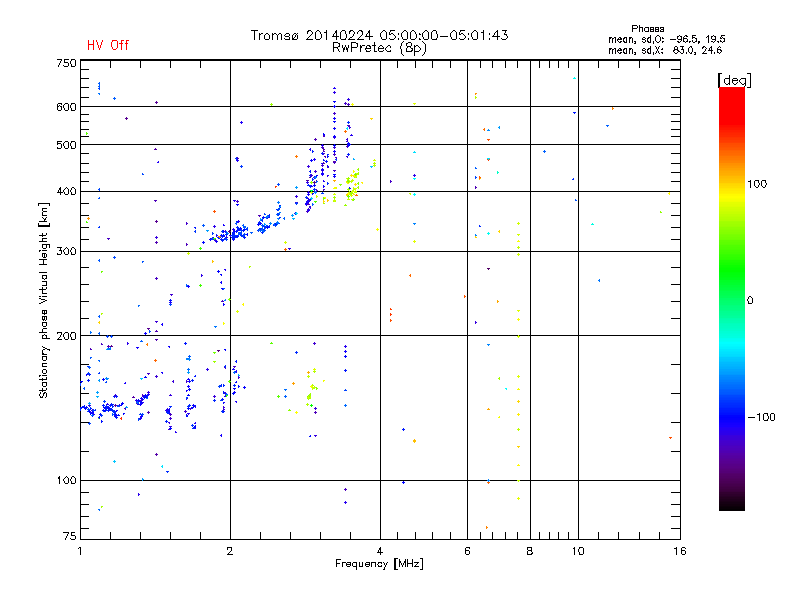
Task: Click the y-axis label '200'
Action: click(66, 336)
